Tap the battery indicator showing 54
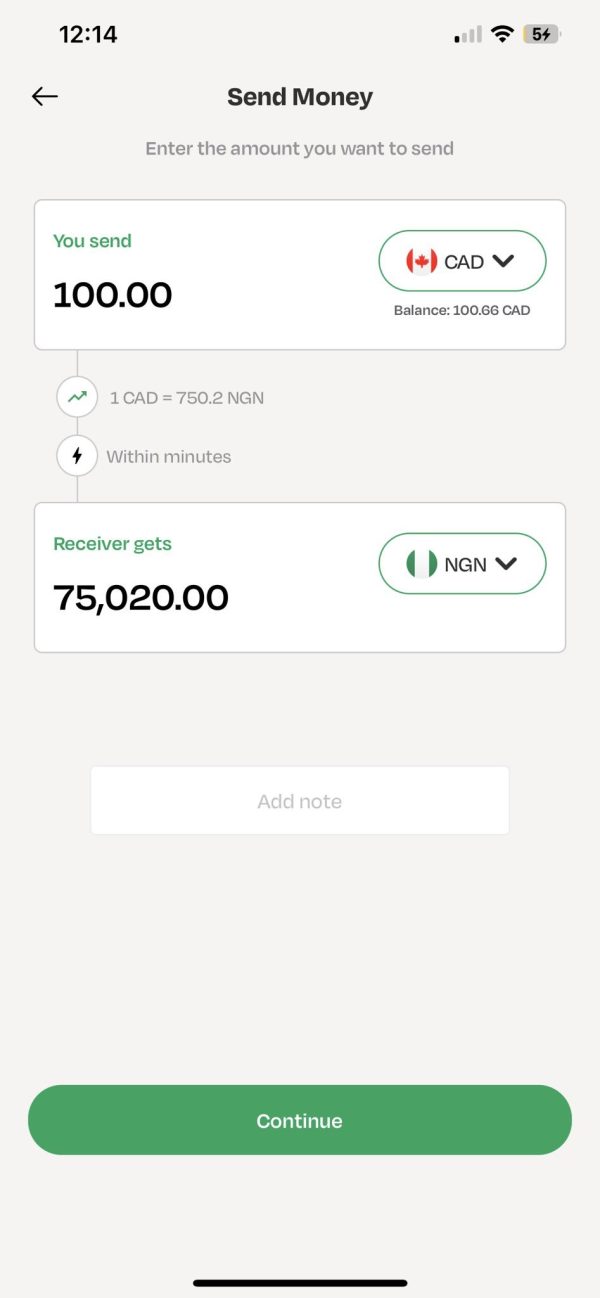This screenshot has height=1298, width=600. [x=541, y=33]
